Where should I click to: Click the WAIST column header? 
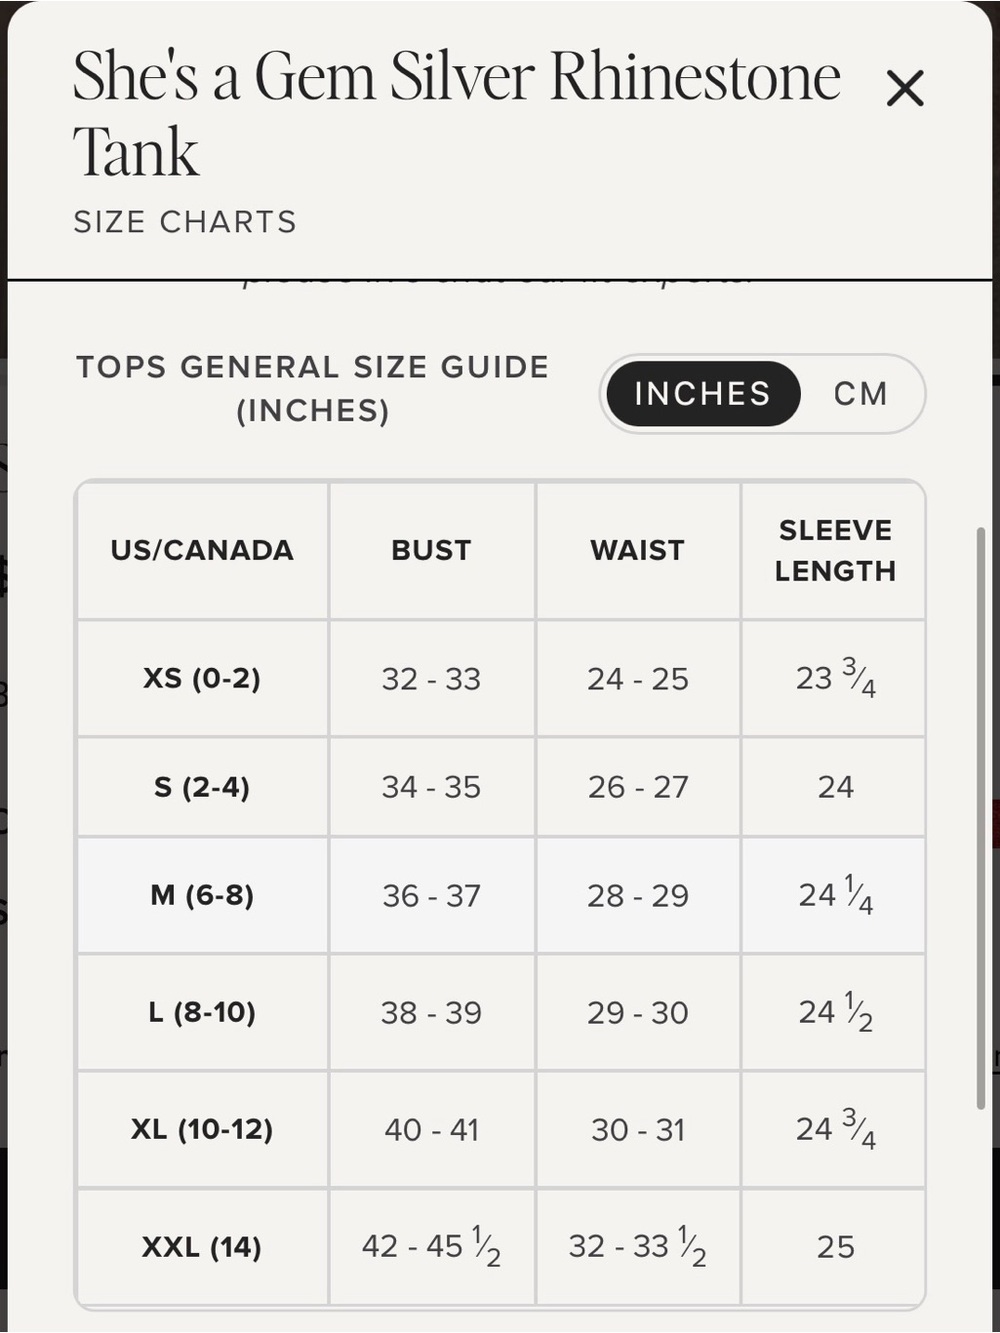pyautogui.click(x=638, y=550)
